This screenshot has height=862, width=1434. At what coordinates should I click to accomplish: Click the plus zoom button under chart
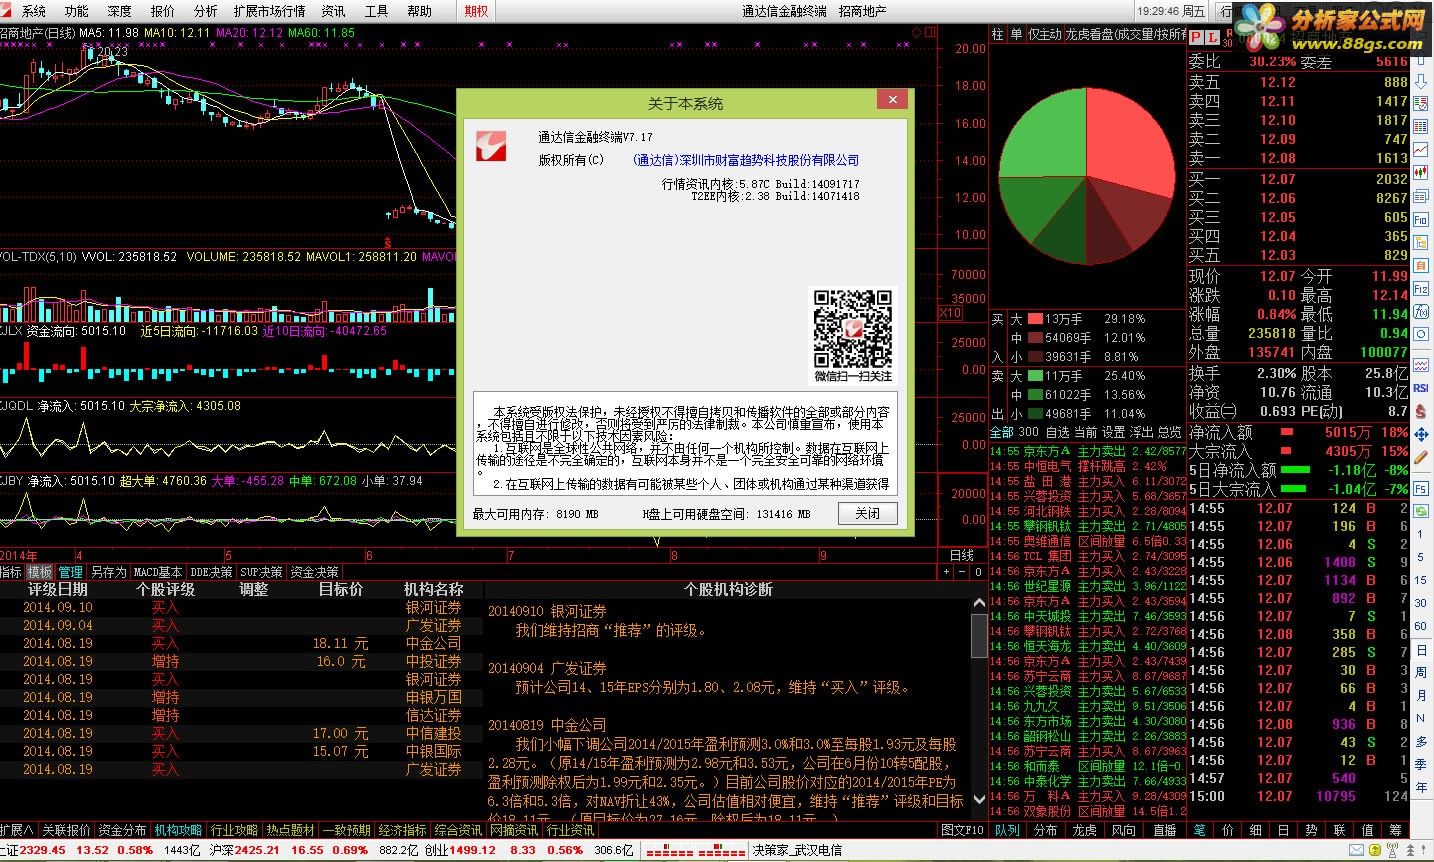[946, 572]
